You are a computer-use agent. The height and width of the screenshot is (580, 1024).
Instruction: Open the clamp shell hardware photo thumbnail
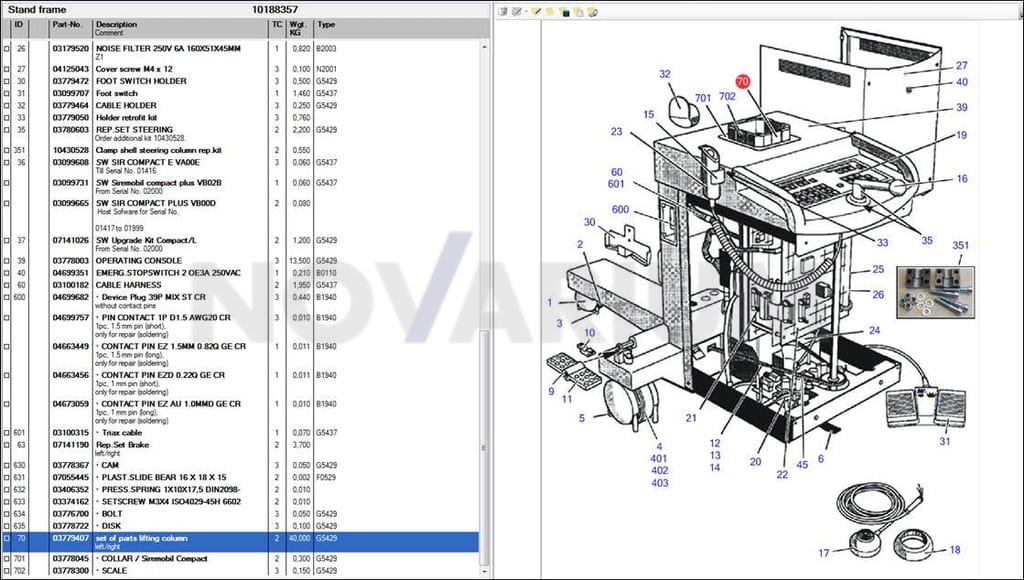(935, 292)
